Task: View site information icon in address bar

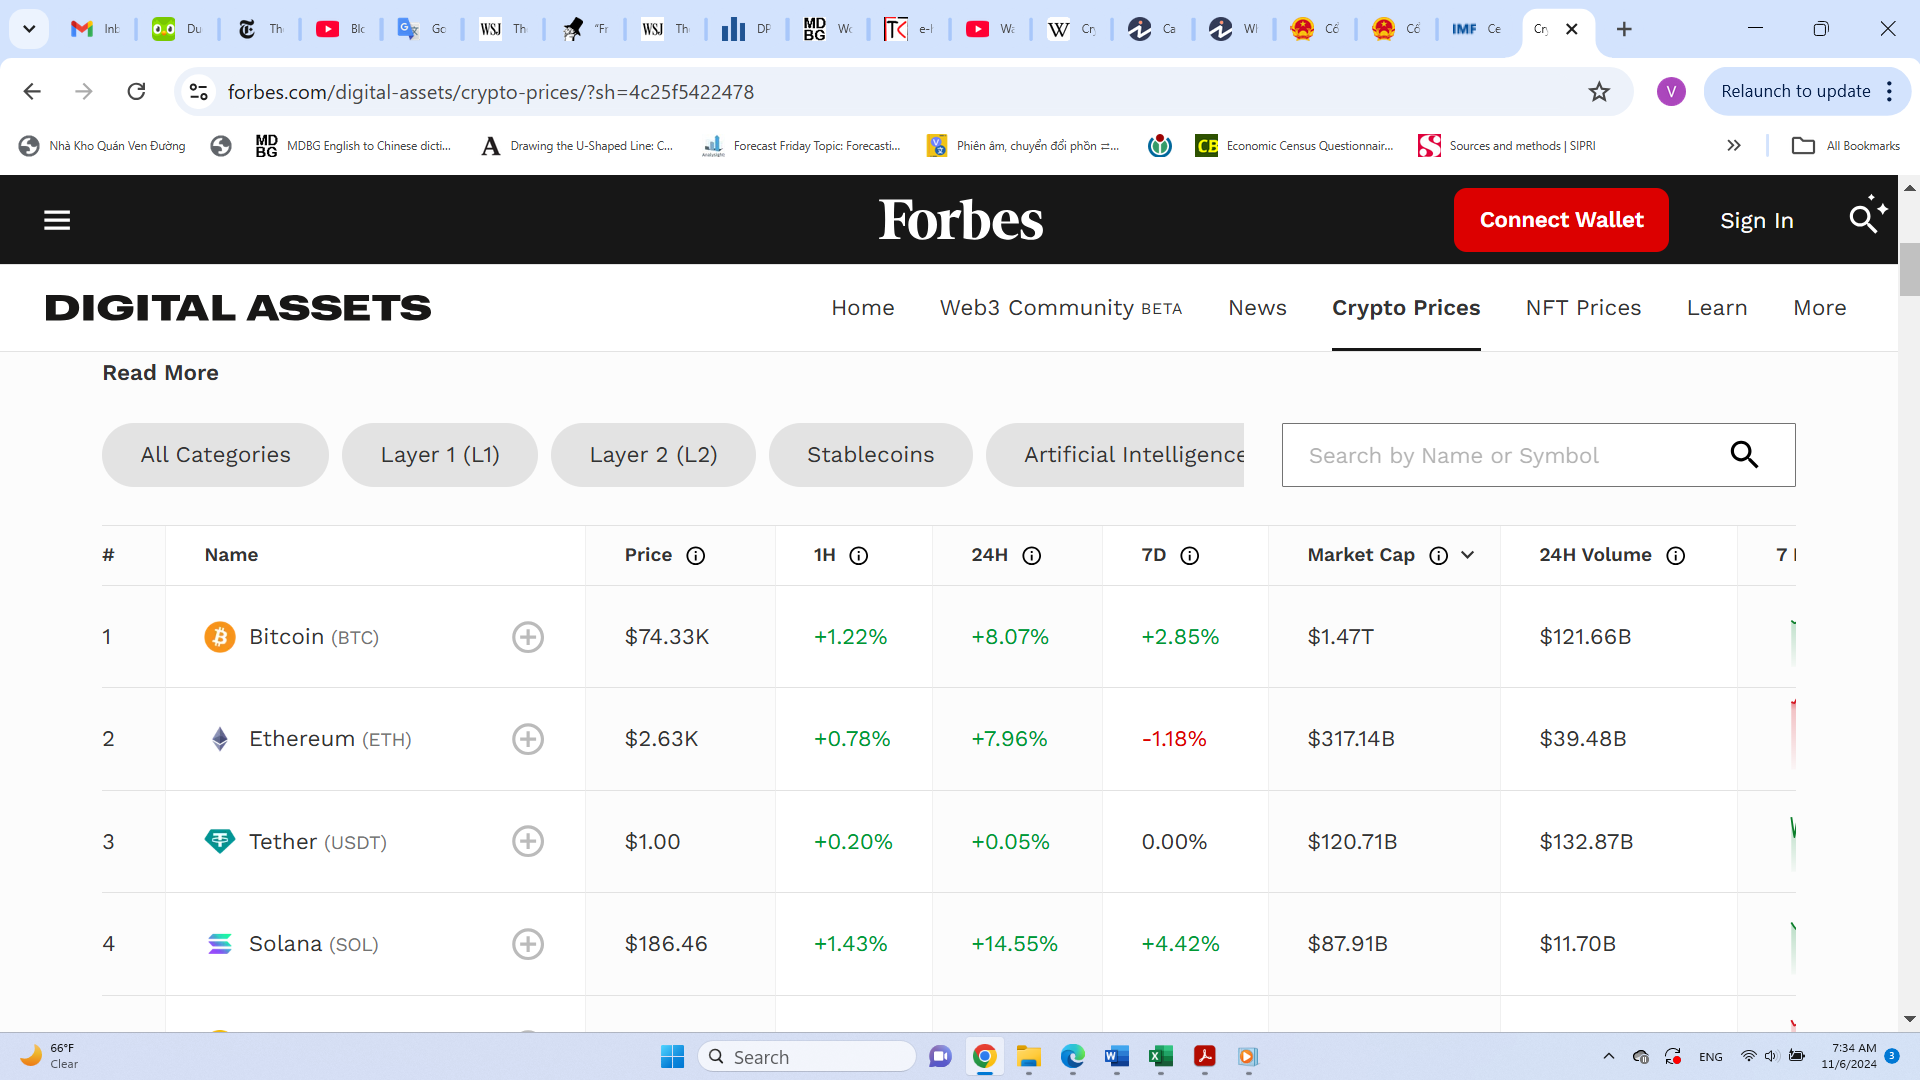Action: [199, 92]
